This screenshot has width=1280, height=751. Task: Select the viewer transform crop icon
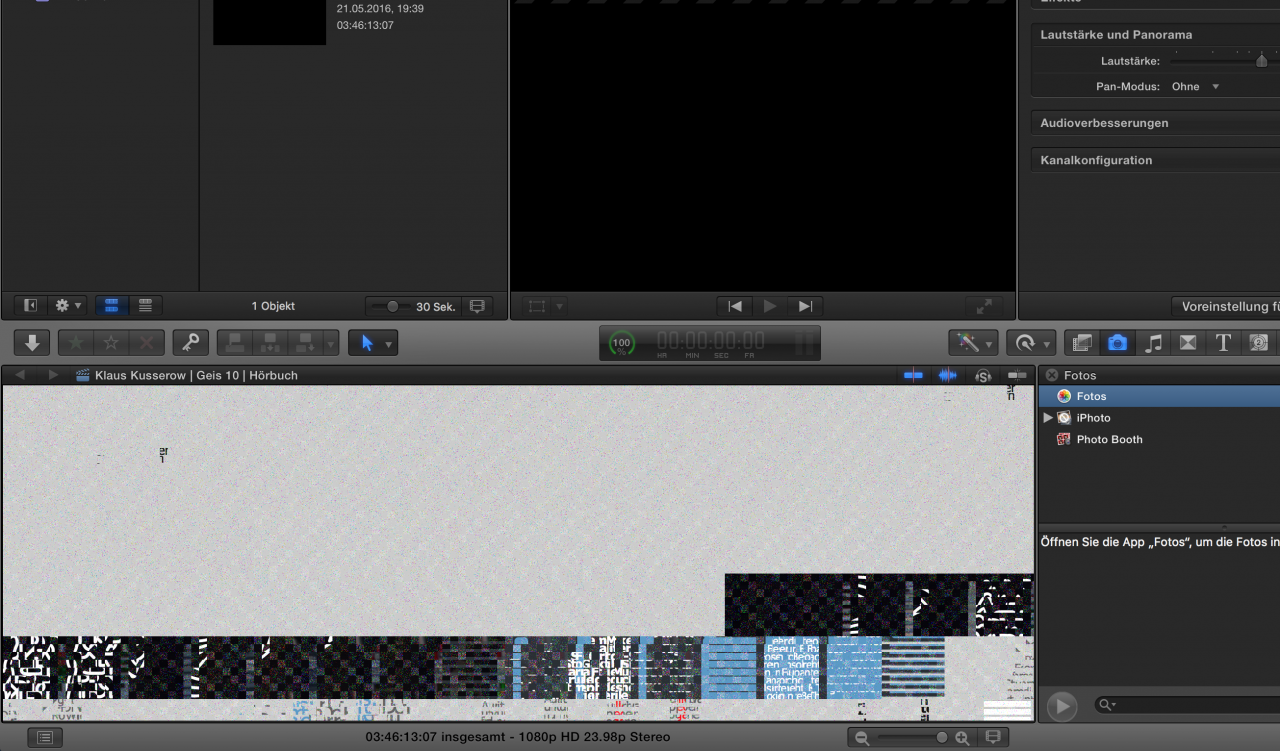click(538, 306)
